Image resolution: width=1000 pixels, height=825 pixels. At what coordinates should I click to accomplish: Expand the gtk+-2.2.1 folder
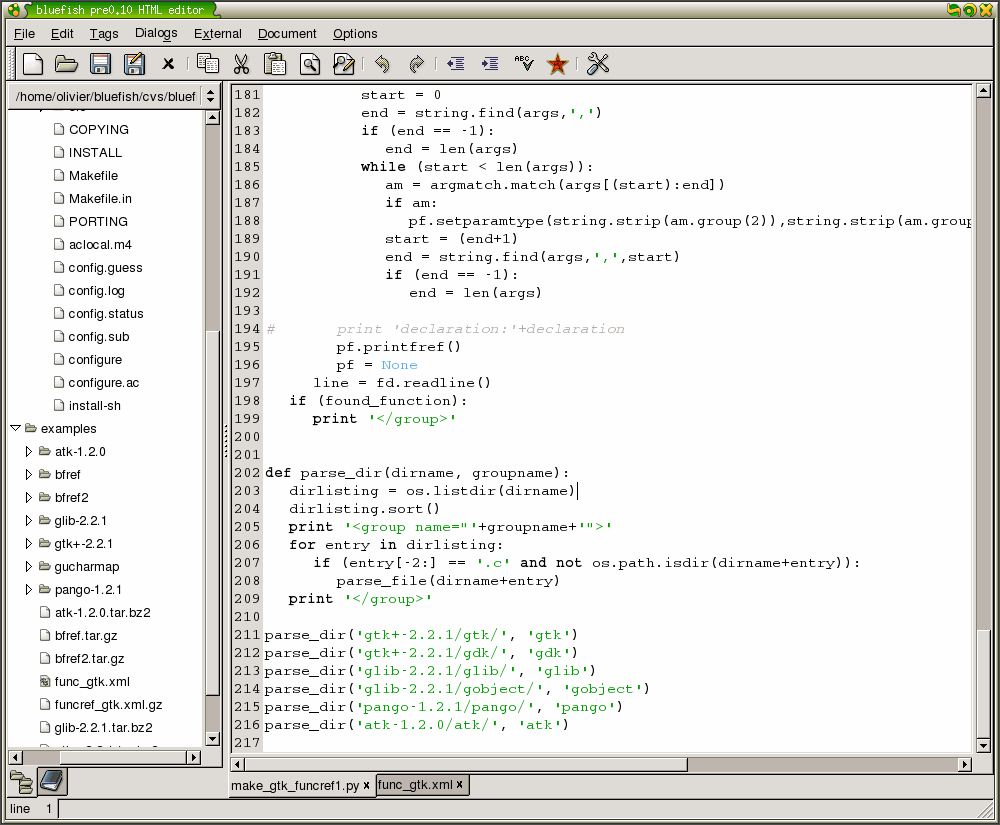click(29, 544)
